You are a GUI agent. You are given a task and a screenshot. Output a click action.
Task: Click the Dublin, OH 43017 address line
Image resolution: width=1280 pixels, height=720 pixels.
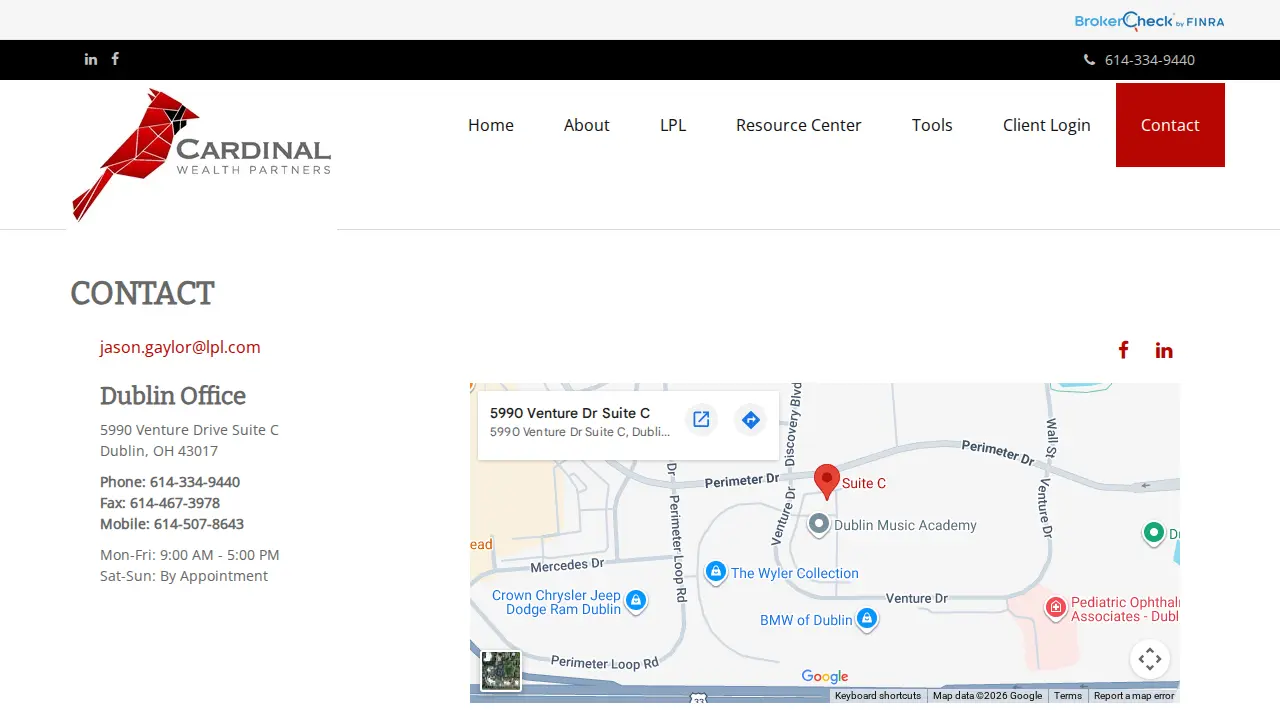tap(159, 451)
